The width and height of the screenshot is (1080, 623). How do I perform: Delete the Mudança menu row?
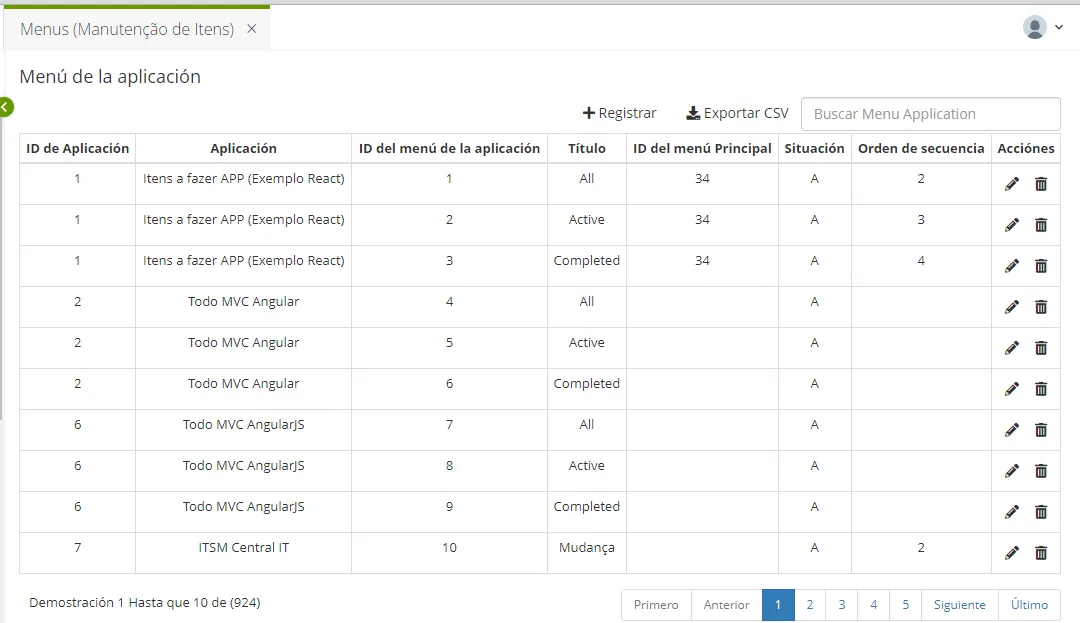(x=1041, y=553)
